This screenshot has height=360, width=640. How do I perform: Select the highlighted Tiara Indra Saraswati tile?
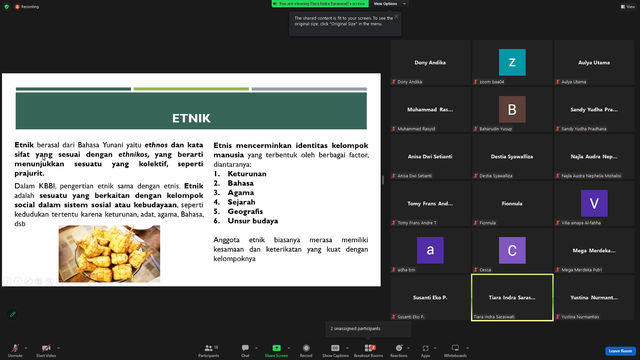[512, 297]
